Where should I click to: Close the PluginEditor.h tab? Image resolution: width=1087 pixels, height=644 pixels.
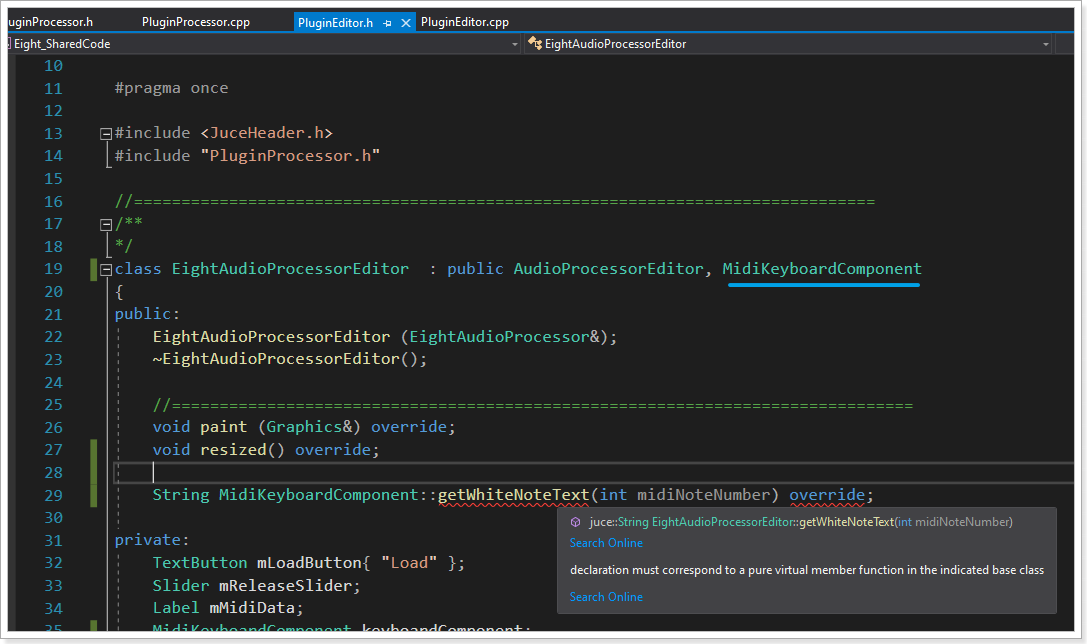405,22
